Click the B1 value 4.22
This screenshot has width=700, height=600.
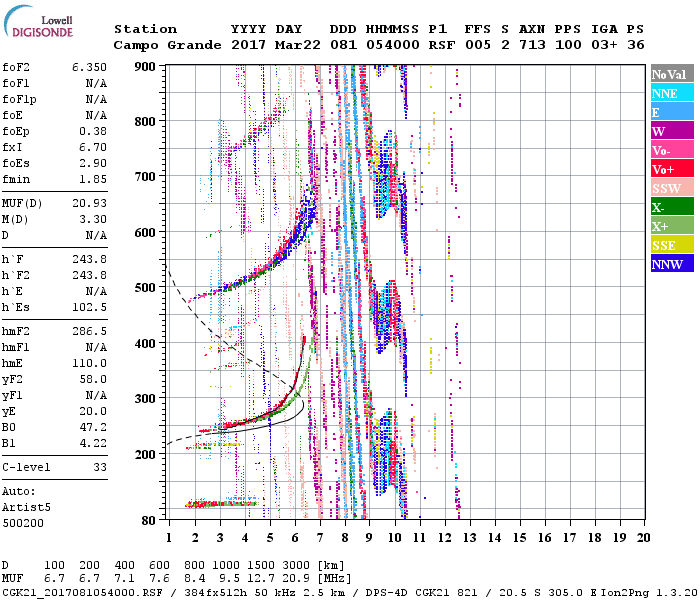pyautogui.click(x=93, y=444)
